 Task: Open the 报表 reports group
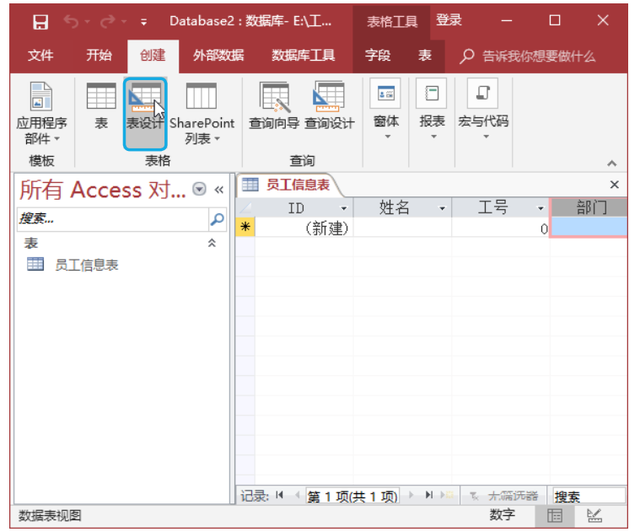pyautogui.click(x=432, y=110)
